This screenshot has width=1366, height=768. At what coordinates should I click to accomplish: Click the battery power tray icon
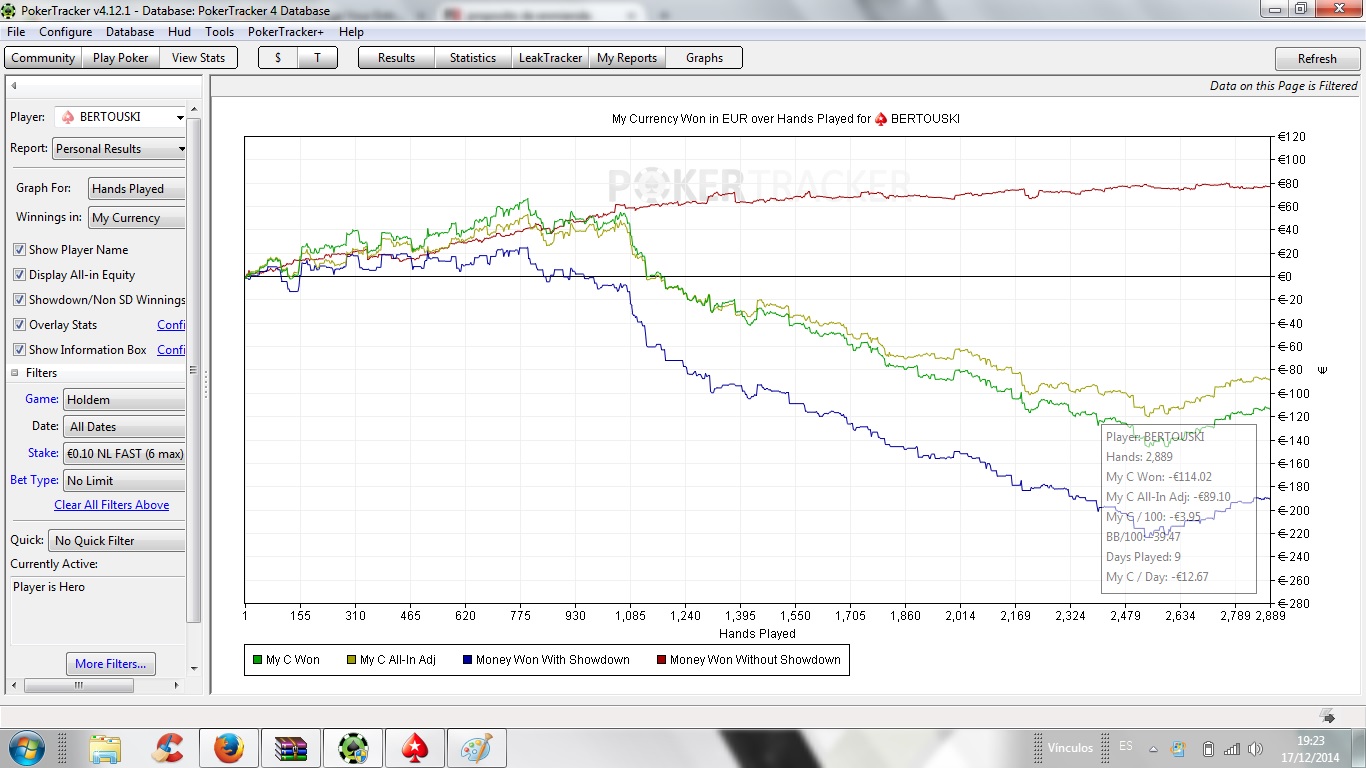click(1207, 749)
